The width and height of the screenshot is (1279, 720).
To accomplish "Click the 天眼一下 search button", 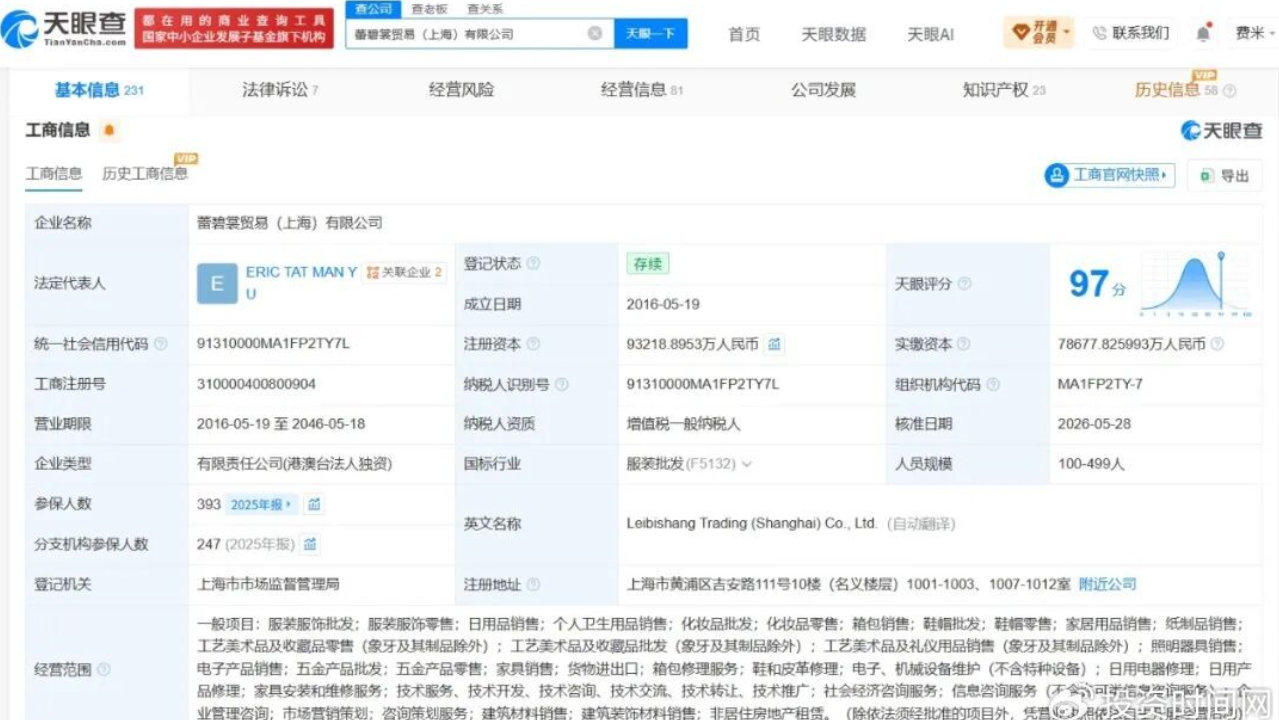I will (x=650, y=33).
